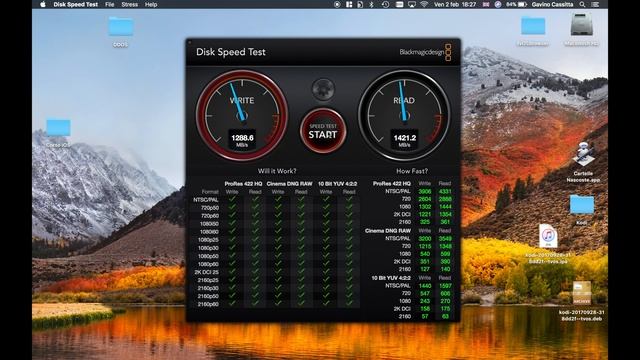Select the 1080p25 format row label

[x=209, y=240]
